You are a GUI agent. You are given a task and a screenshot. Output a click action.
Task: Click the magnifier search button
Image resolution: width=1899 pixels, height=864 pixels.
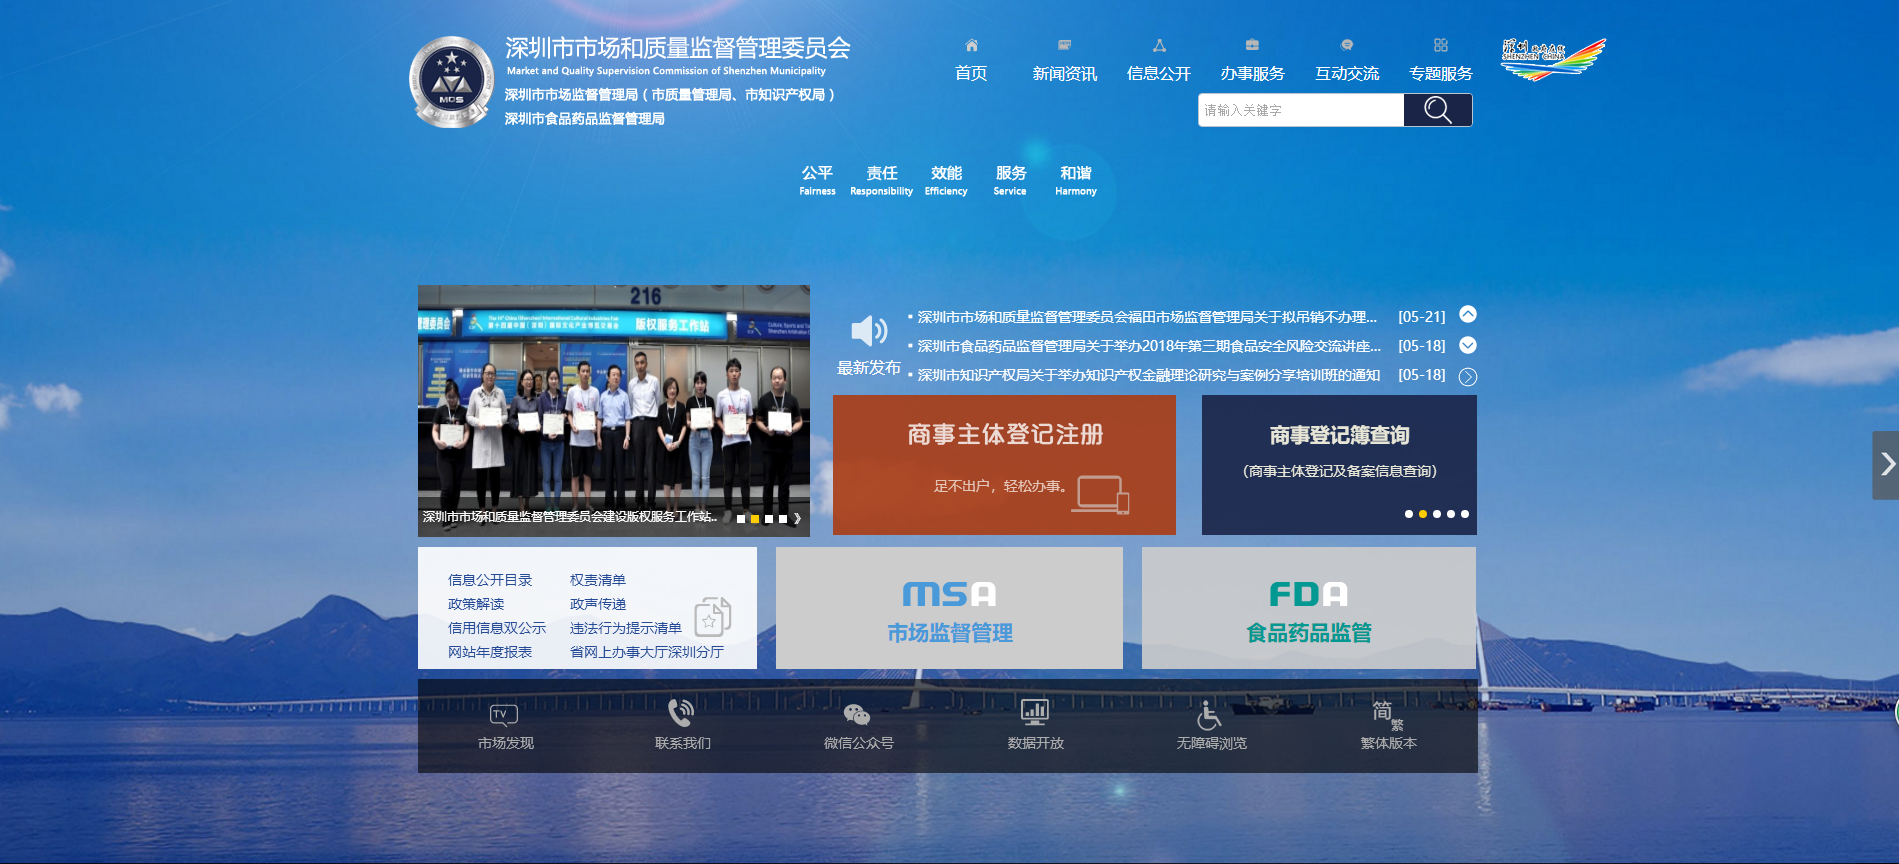pyautogui.click(x=1438, y=110)
